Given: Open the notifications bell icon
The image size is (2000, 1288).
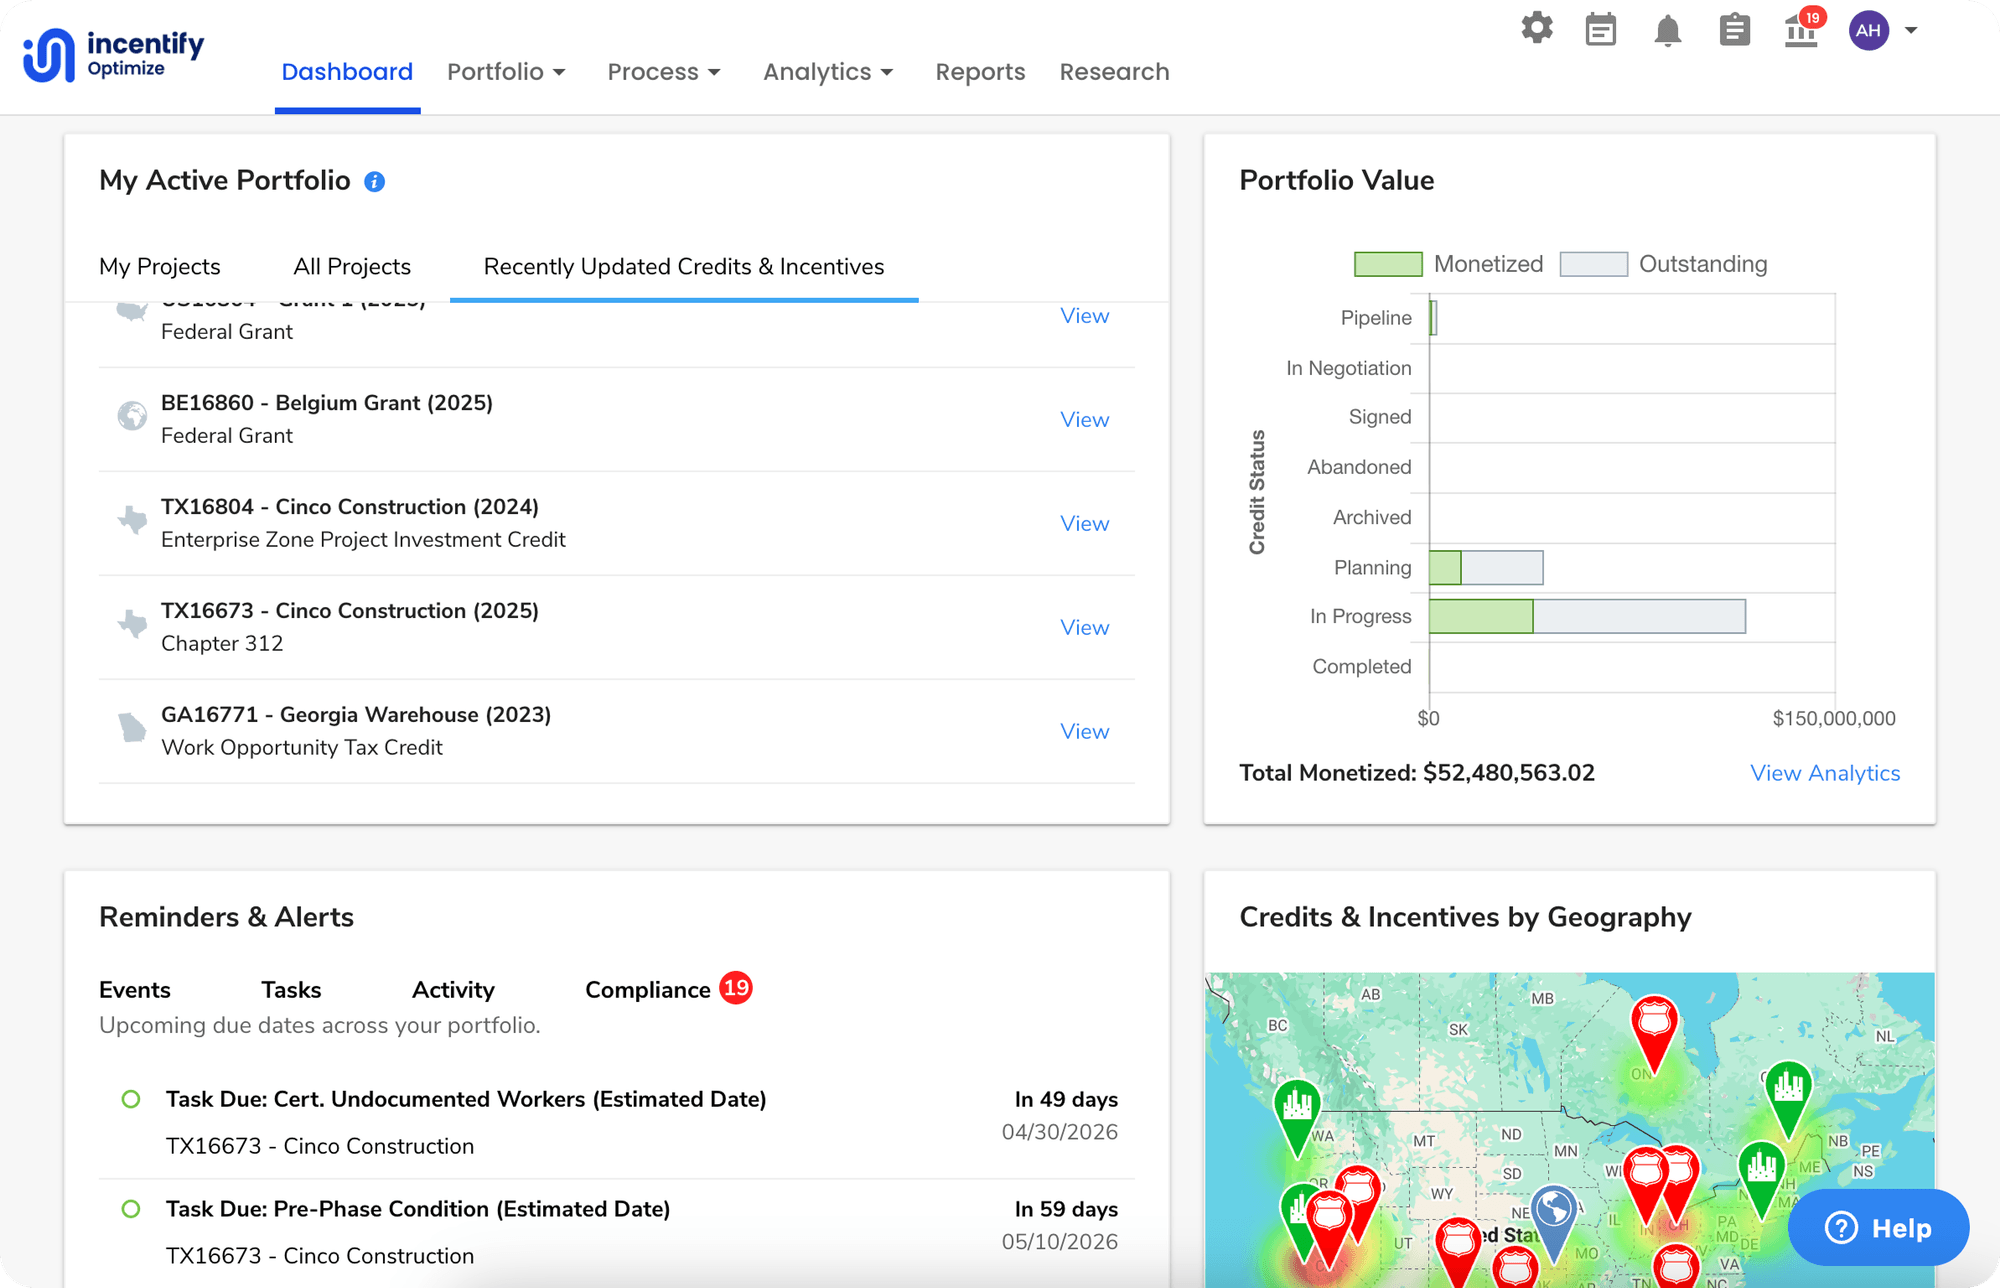Looking at the screenshot, I should pyautogui.click(x=1667, y=31).
